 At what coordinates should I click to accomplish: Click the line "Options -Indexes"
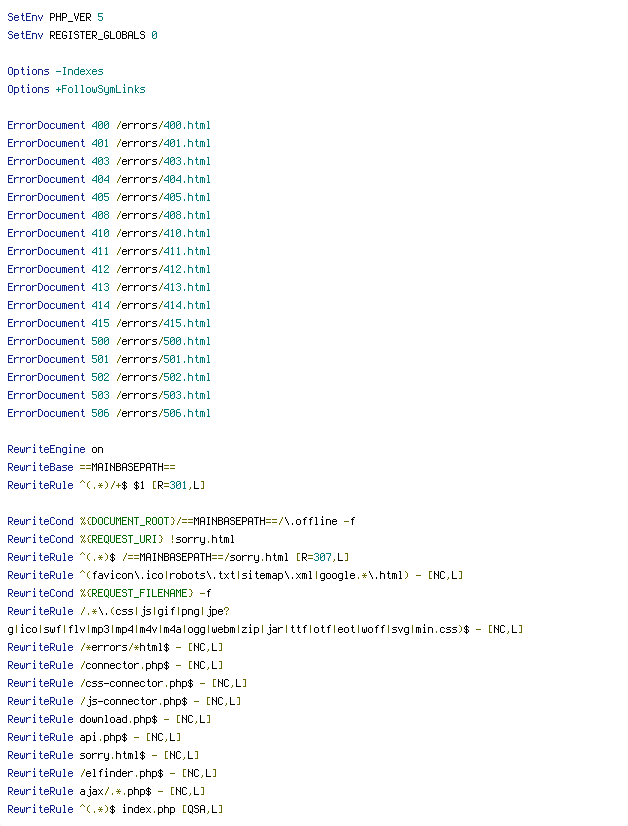55,71
